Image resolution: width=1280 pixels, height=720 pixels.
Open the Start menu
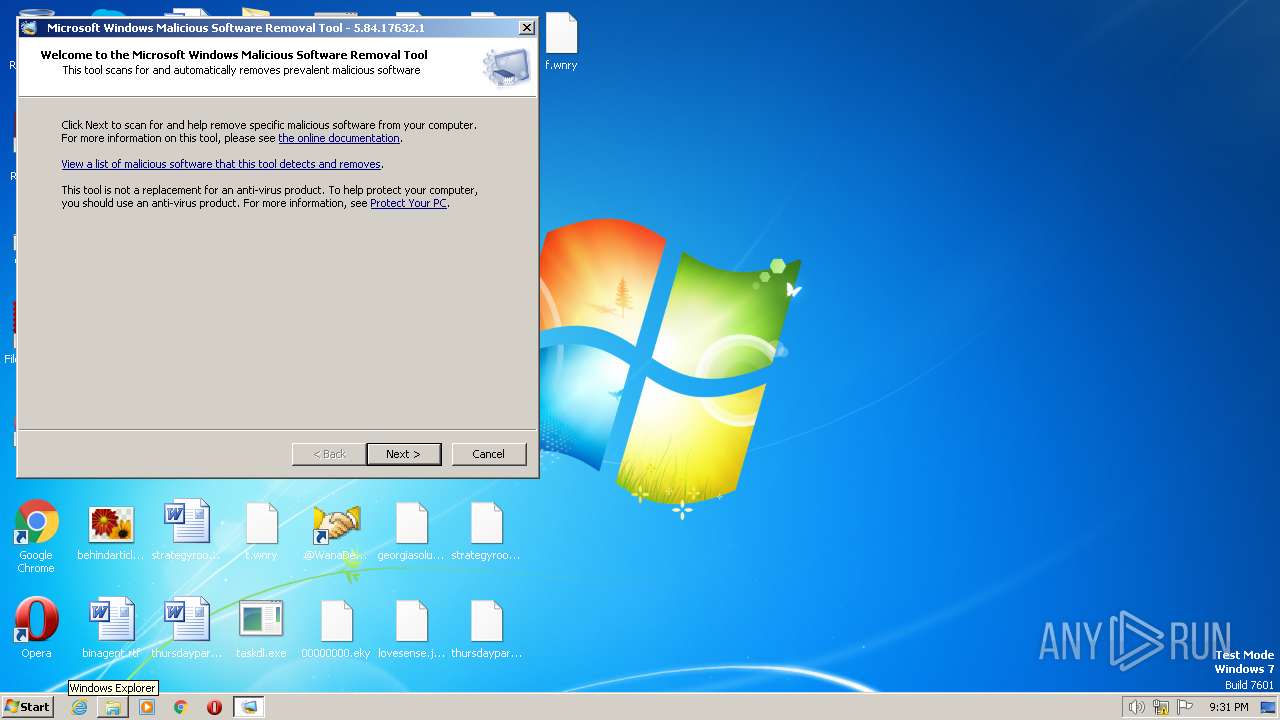pyautogui.click(x=27, y=707)
